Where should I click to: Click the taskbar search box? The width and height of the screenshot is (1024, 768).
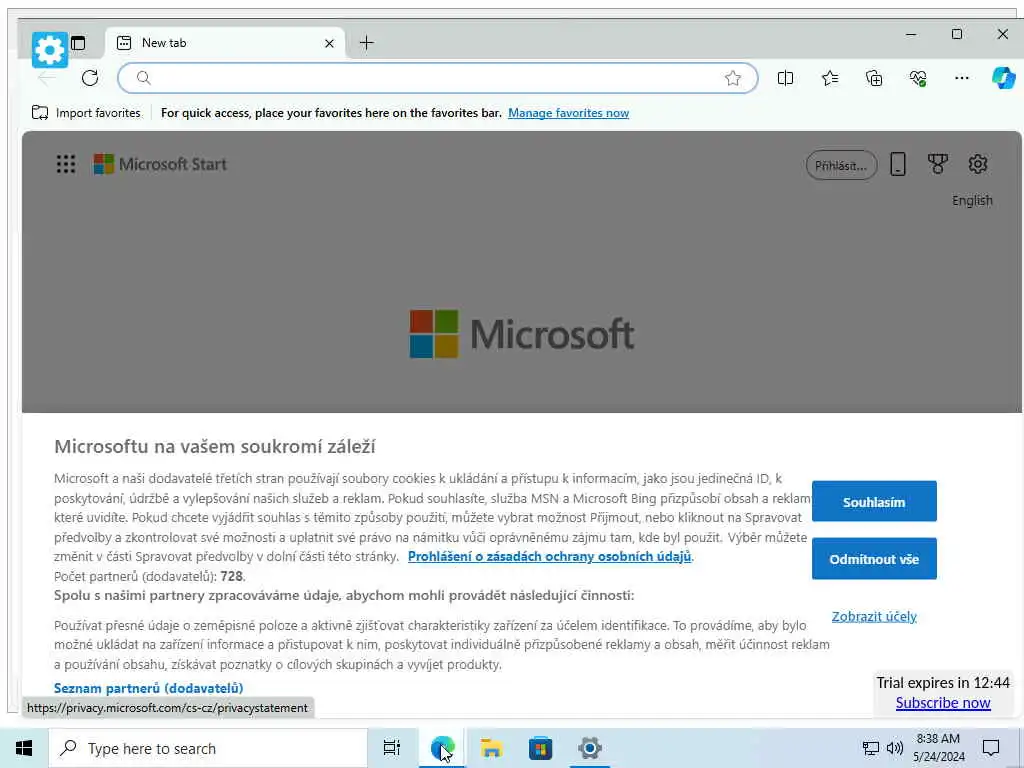click(208, 748)
